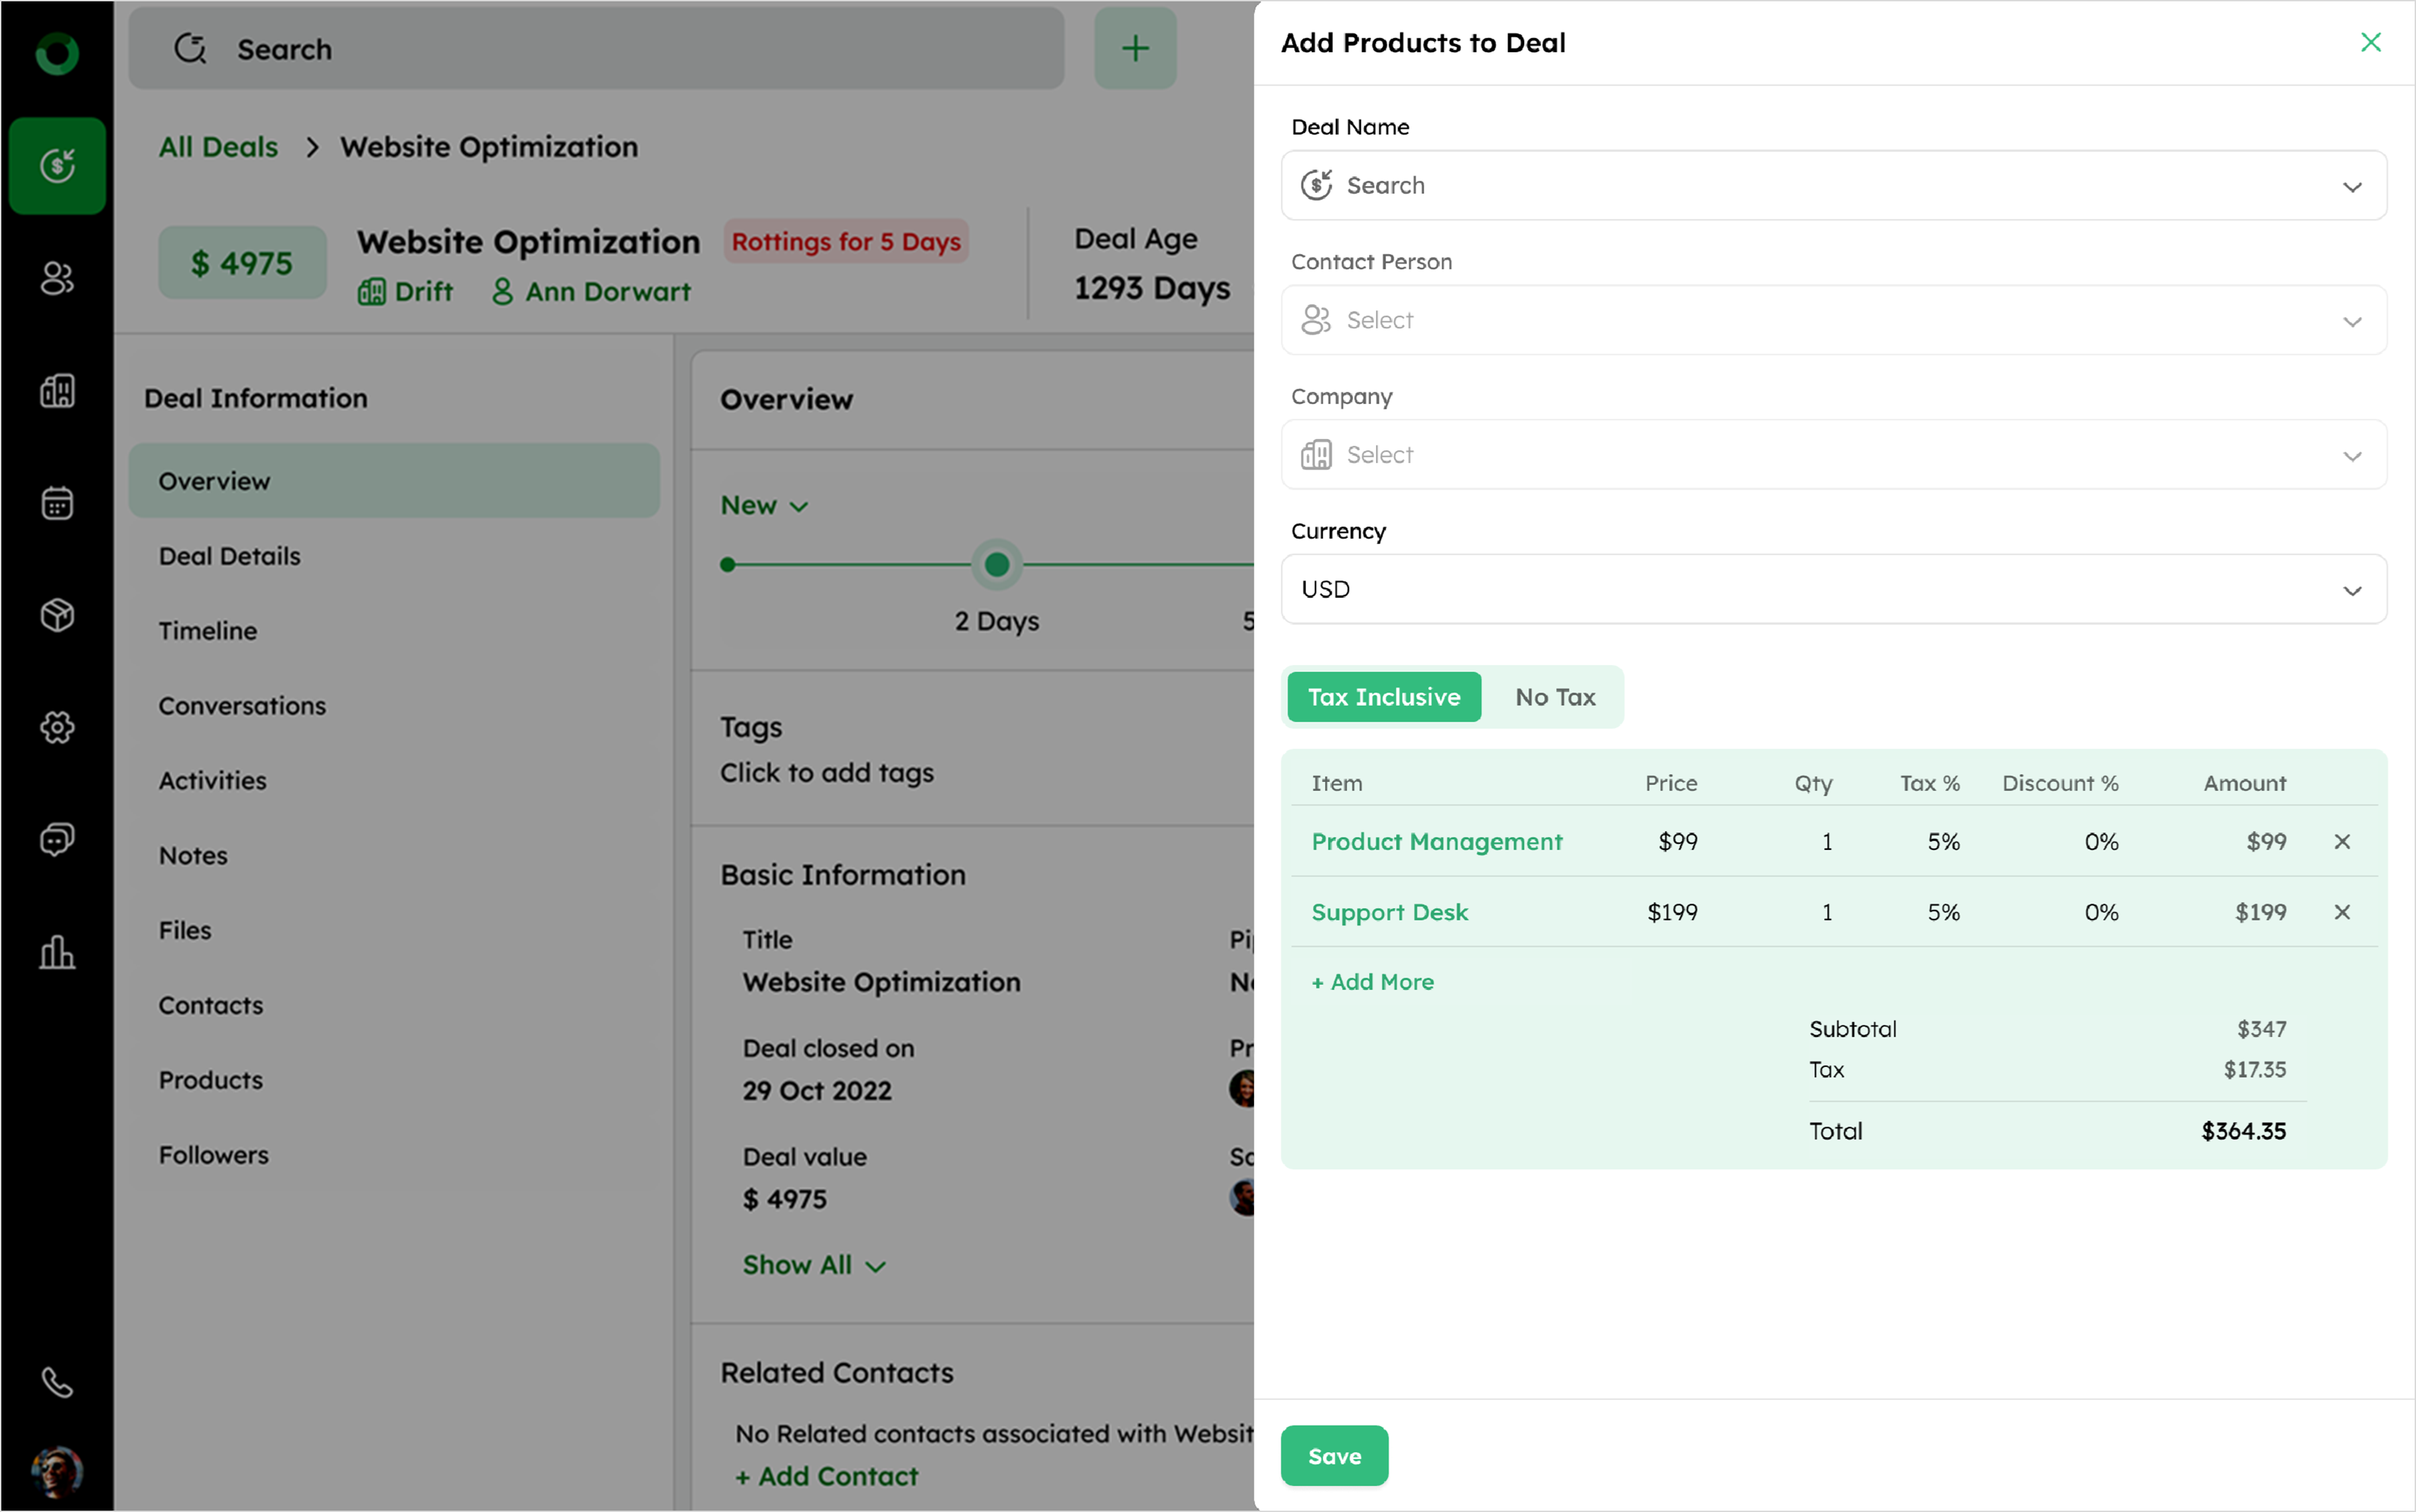Viewport: 2416px width, 1512px height.
Task: Click the phone dialer icon
Action: point(57,1382)
